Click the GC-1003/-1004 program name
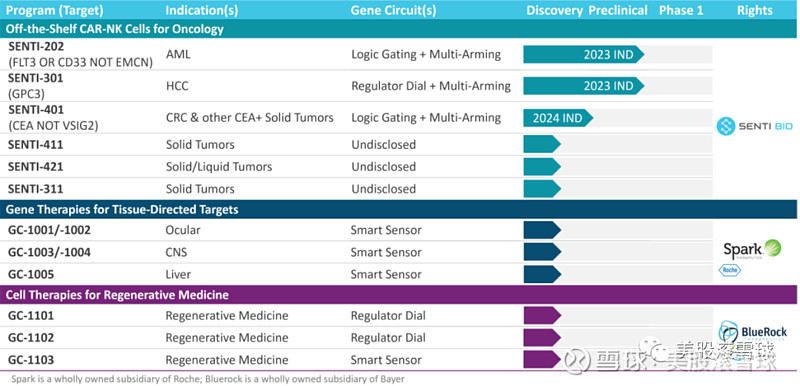The image size is (800, 386). click(x=49, y=252)
